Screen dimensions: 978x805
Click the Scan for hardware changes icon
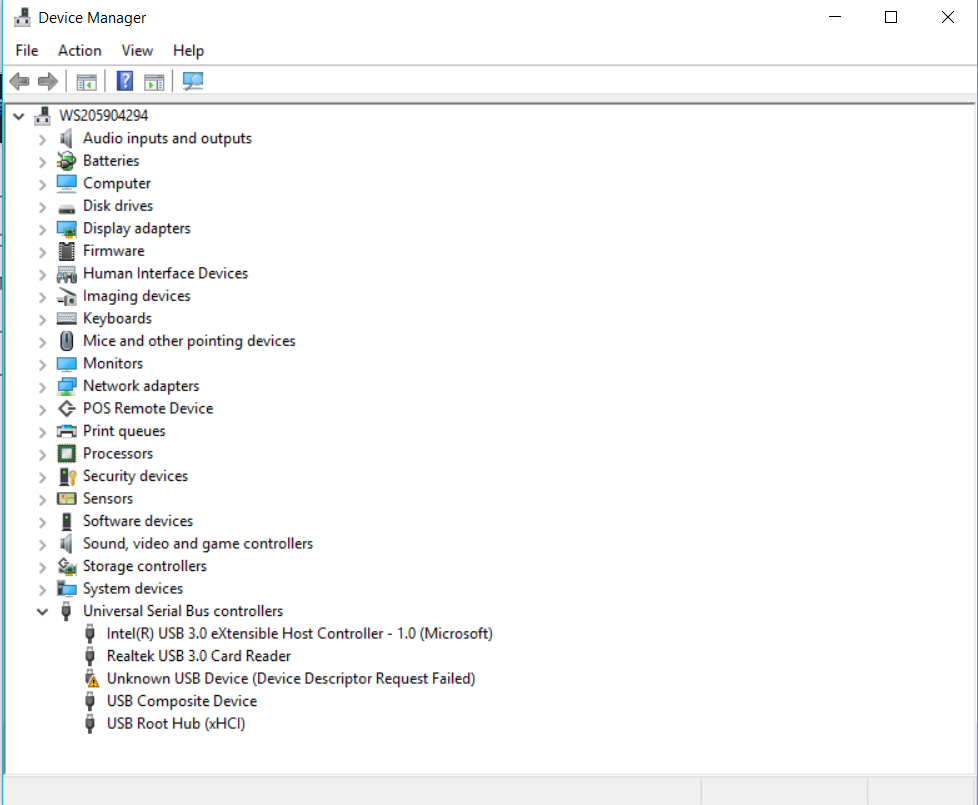(x=193, y=81)
